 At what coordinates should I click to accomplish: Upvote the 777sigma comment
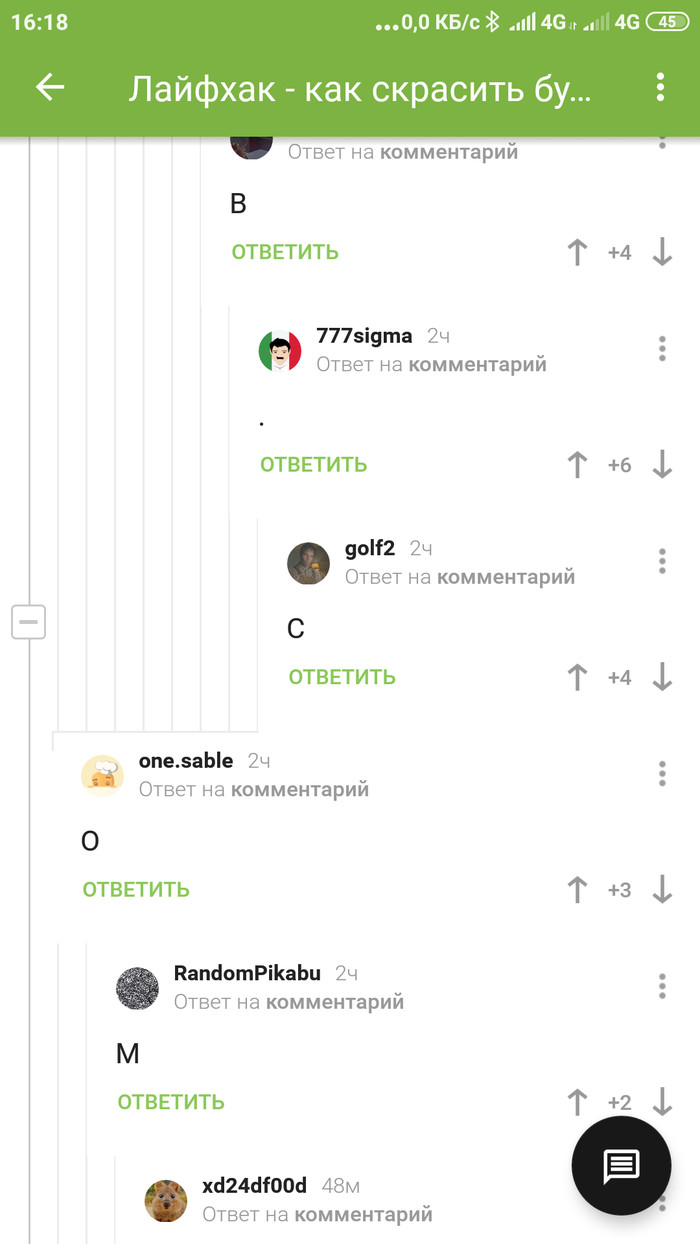coord(577,465)
